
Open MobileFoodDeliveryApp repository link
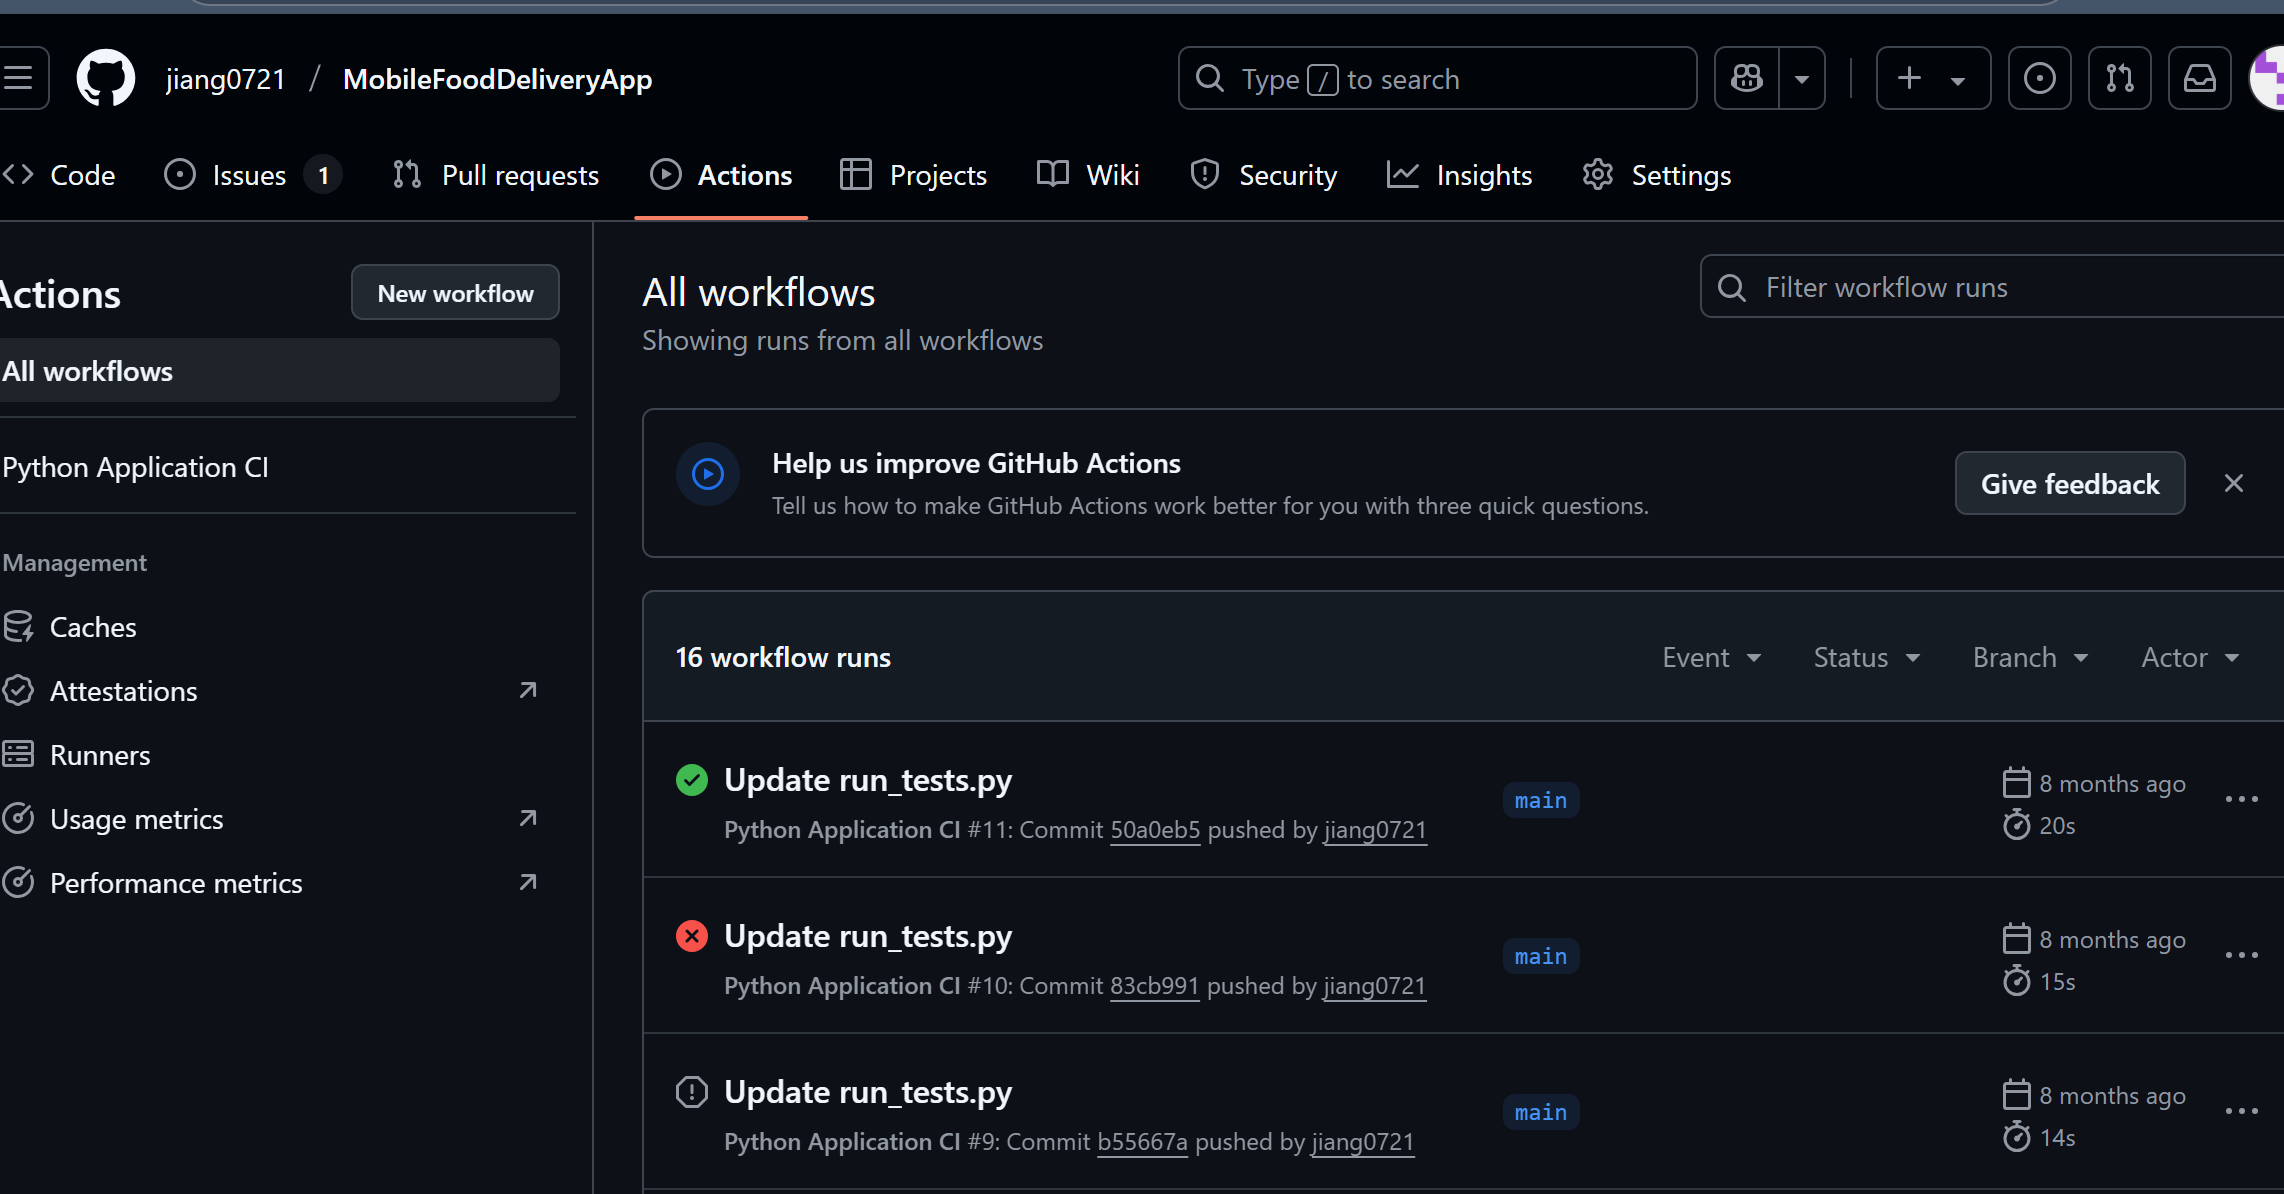pos(497,79)
